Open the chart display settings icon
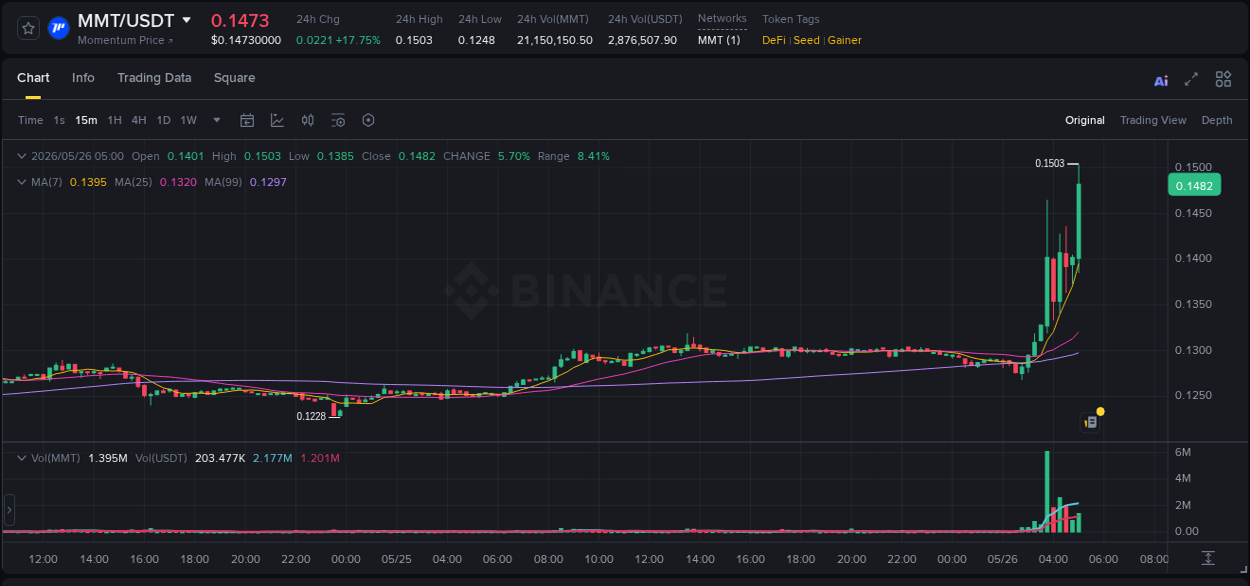This screenshot has width=1250, height=586. (338, 120)
